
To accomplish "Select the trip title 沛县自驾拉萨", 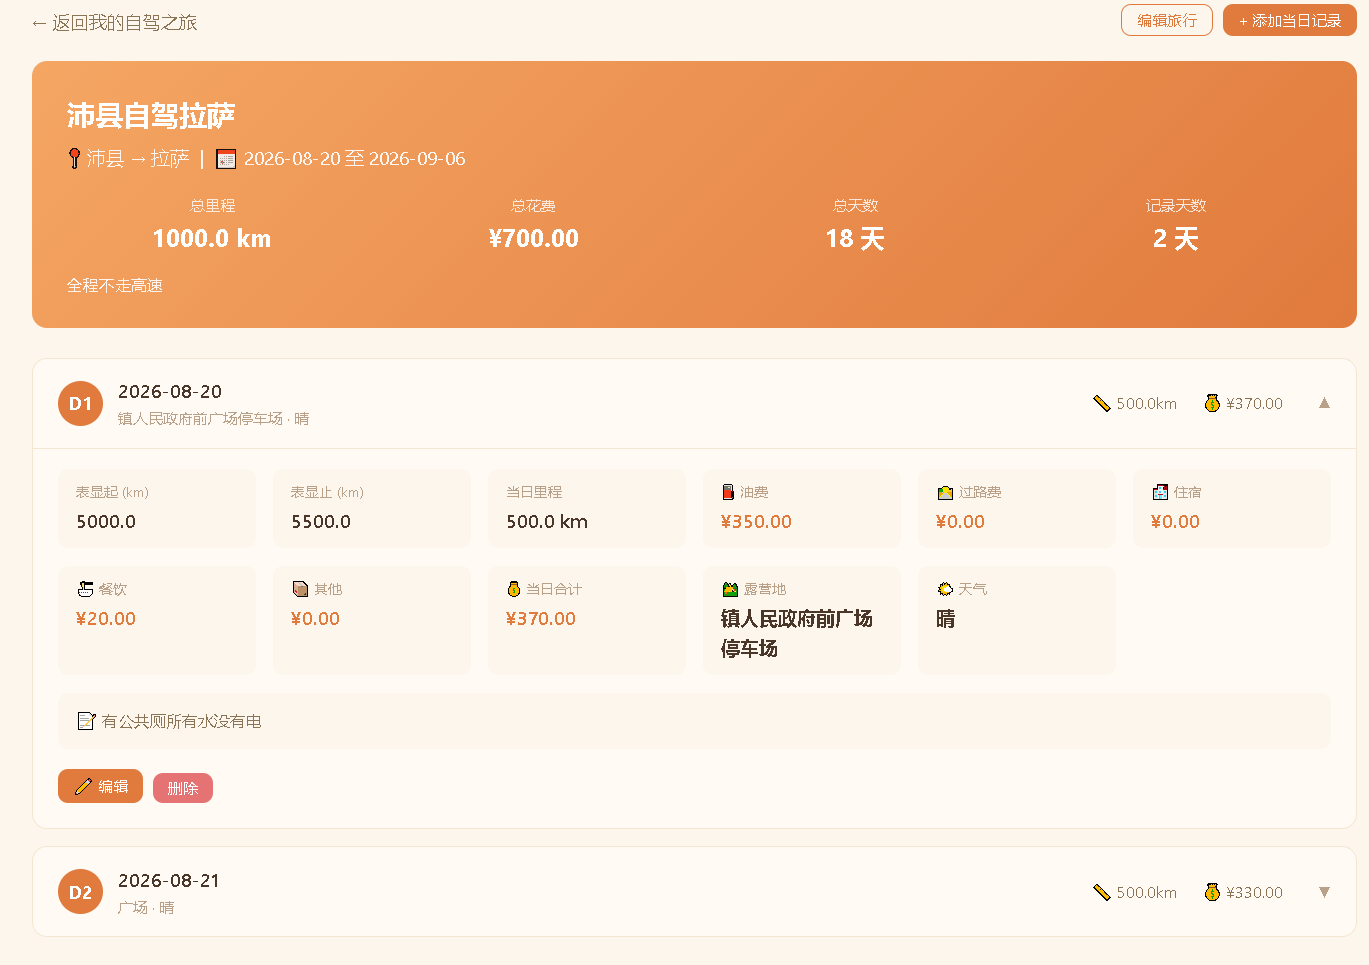I will (x=151, y=116).
